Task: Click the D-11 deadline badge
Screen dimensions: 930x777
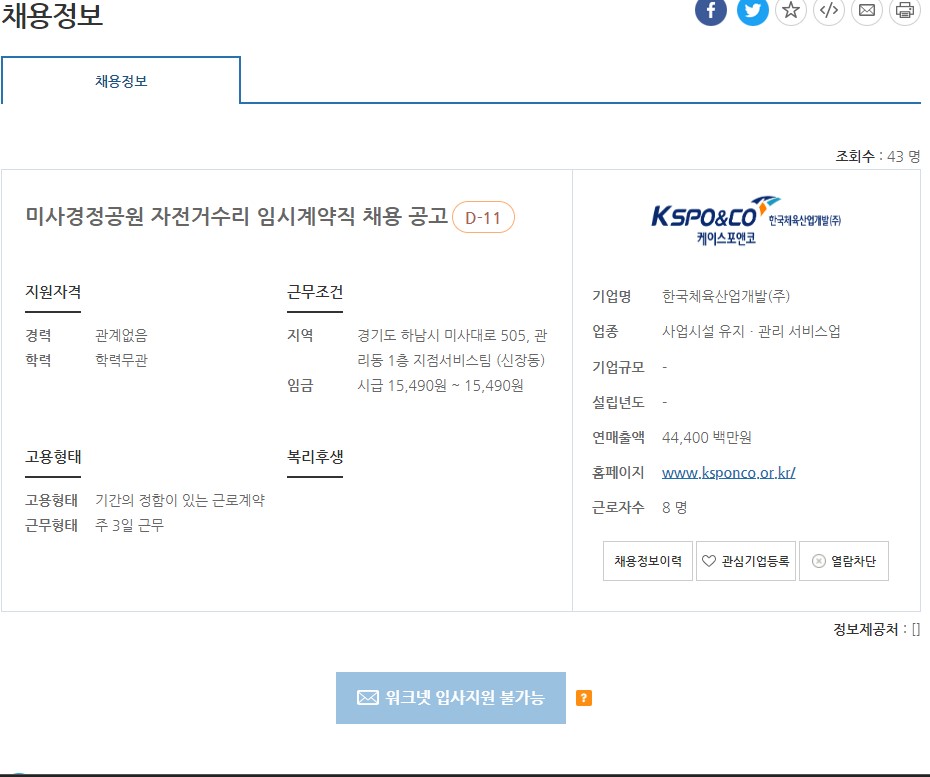Action: point(483,218)
